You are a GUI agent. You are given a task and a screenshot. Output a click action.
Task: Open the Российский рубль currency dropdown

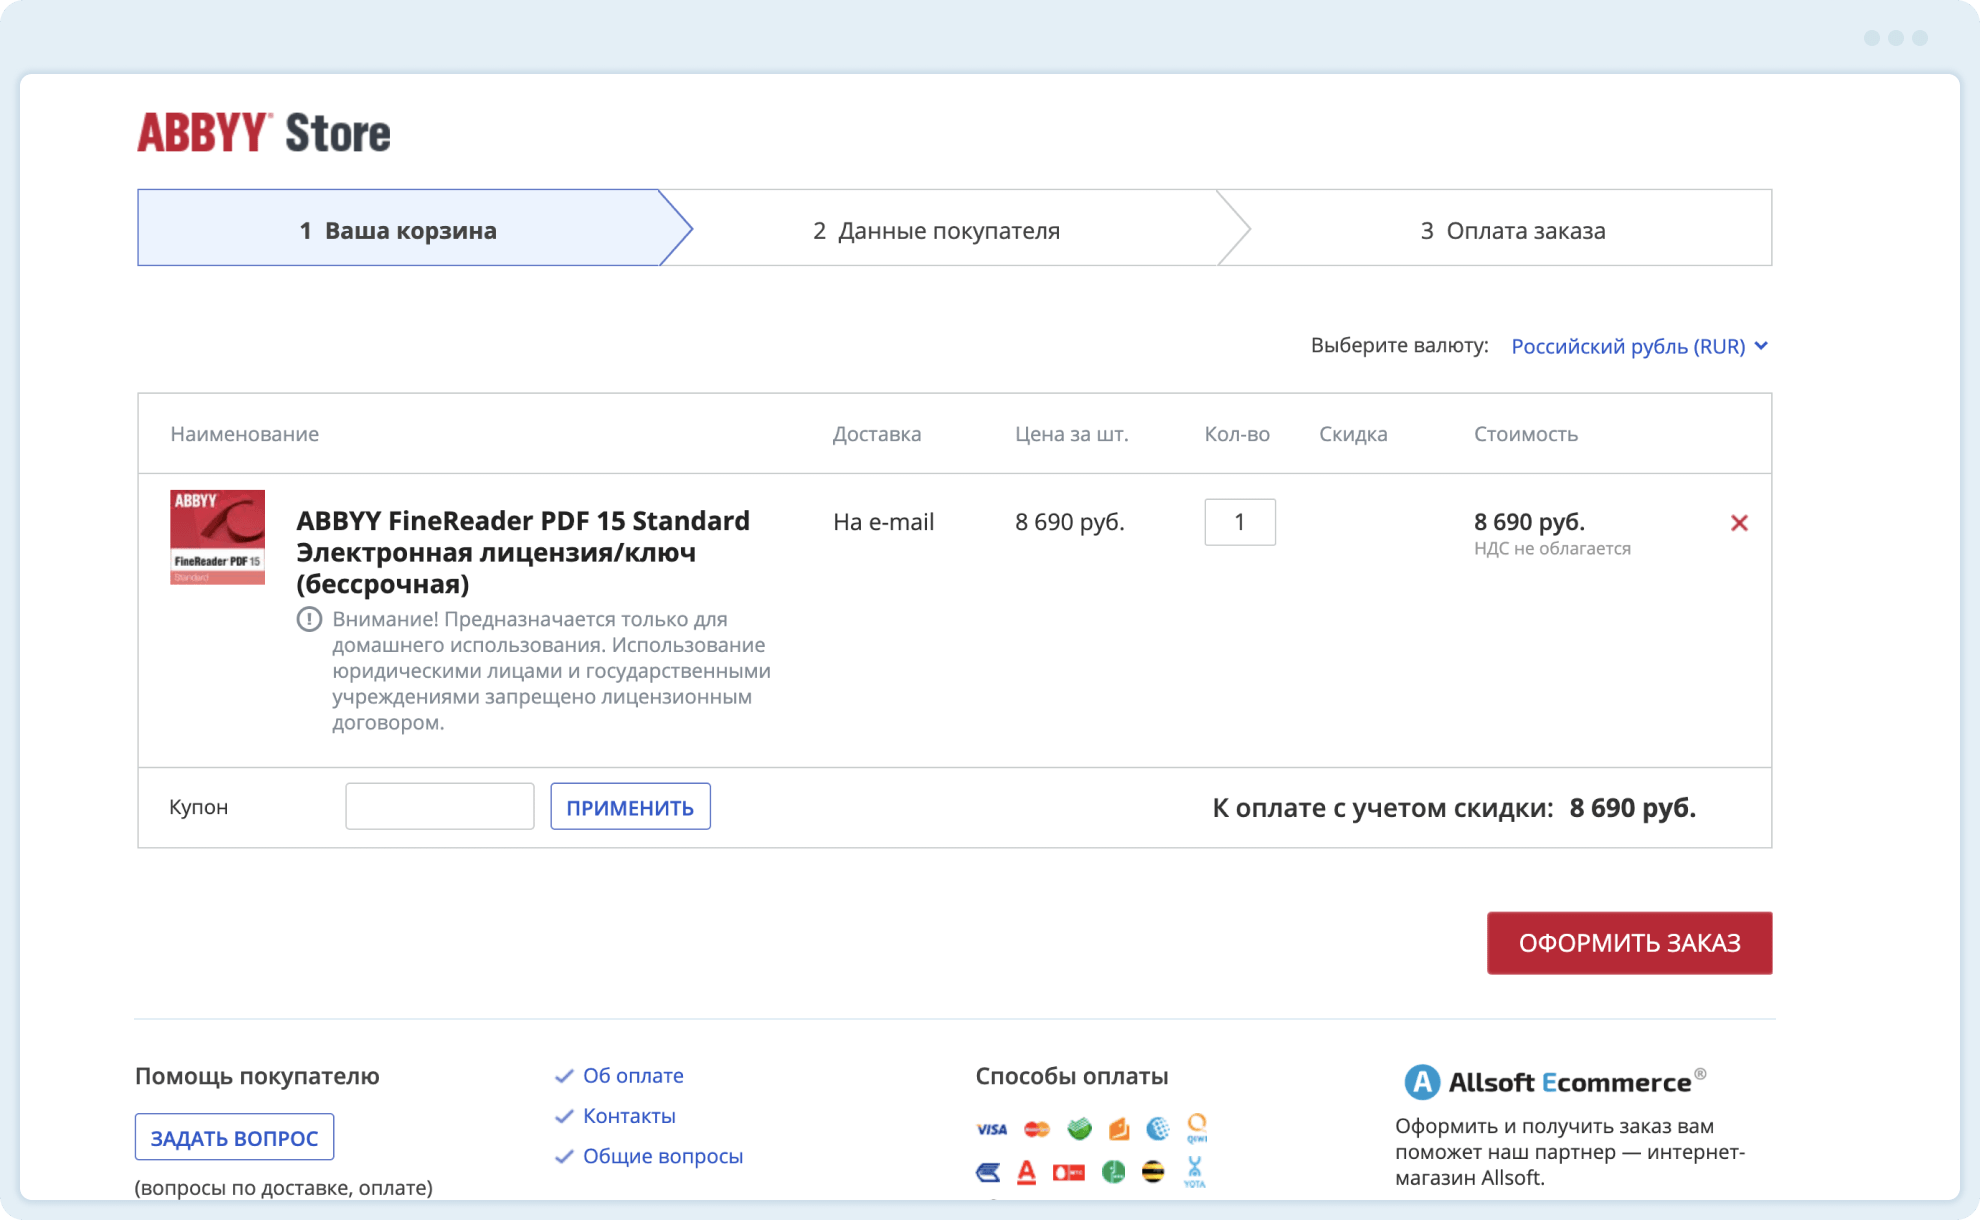(x=1639, y=346)
